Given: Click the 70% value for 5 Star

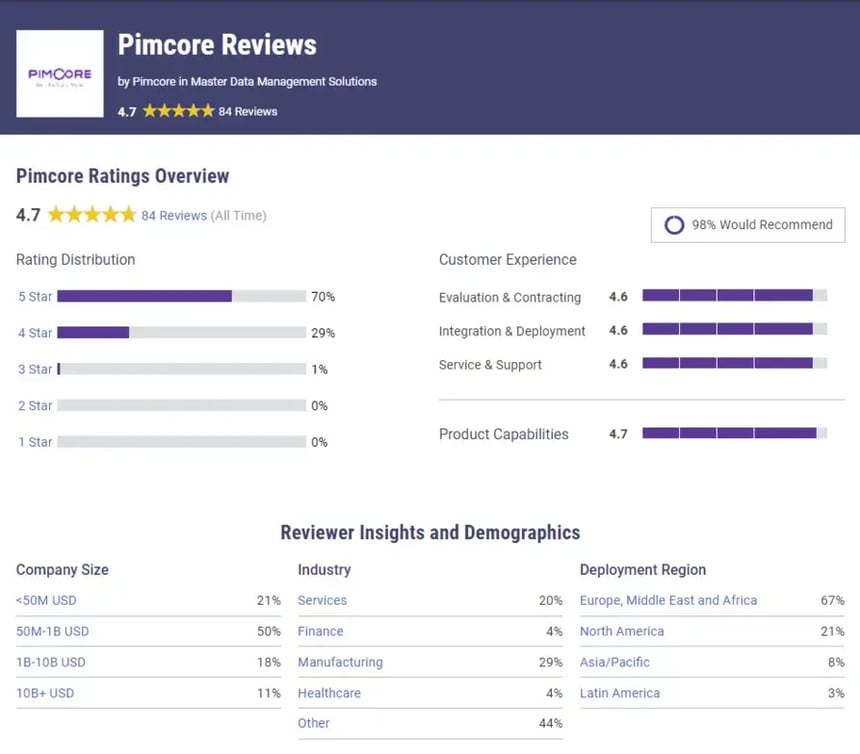Looking at the screenshot, I should pos(323,297).
